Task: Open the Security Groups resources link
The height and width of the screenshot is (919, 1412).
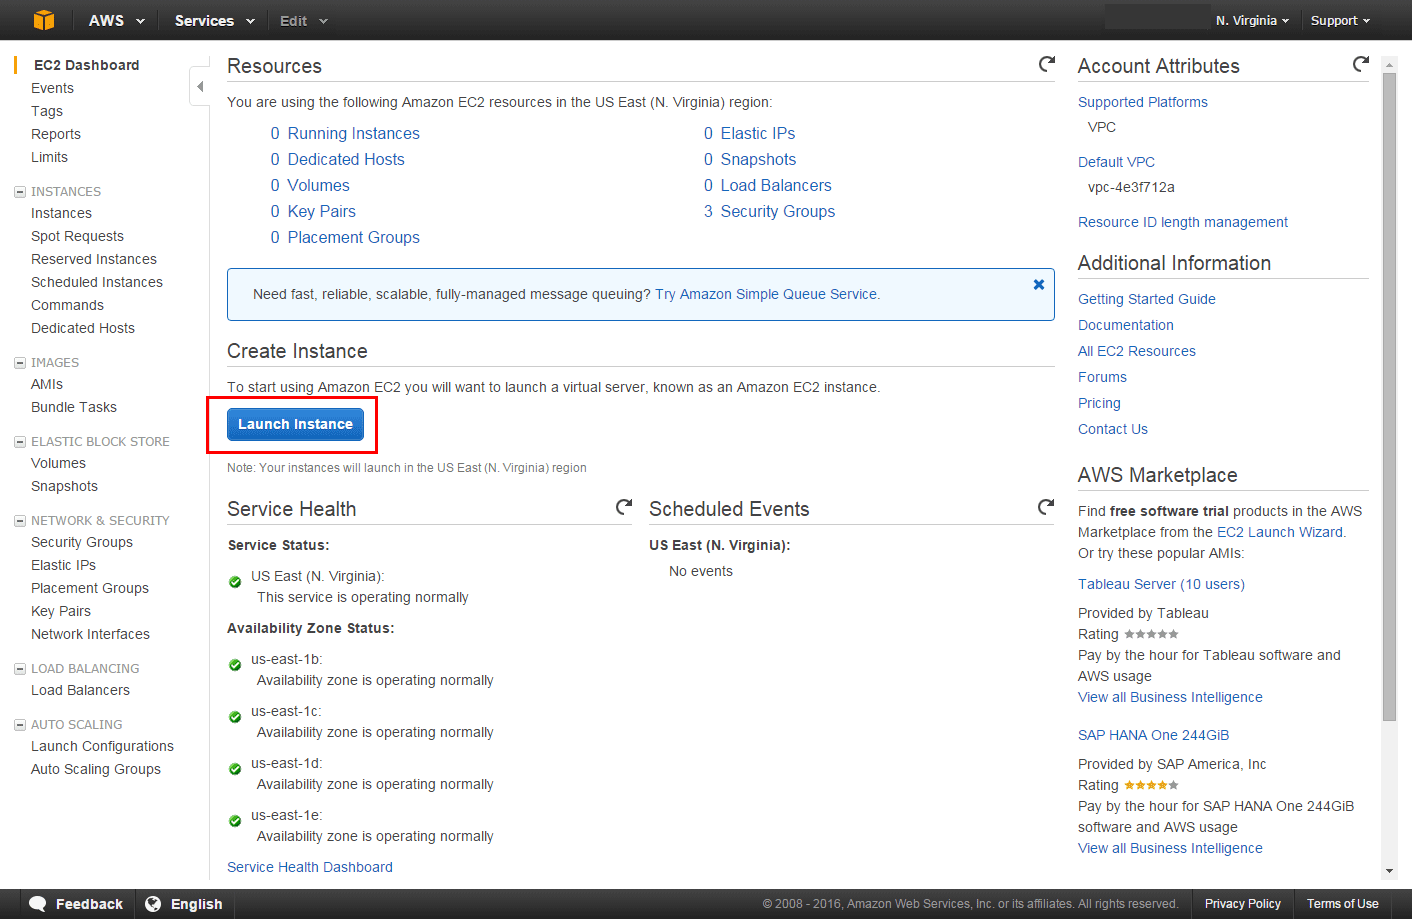Action: pos(777,212)
